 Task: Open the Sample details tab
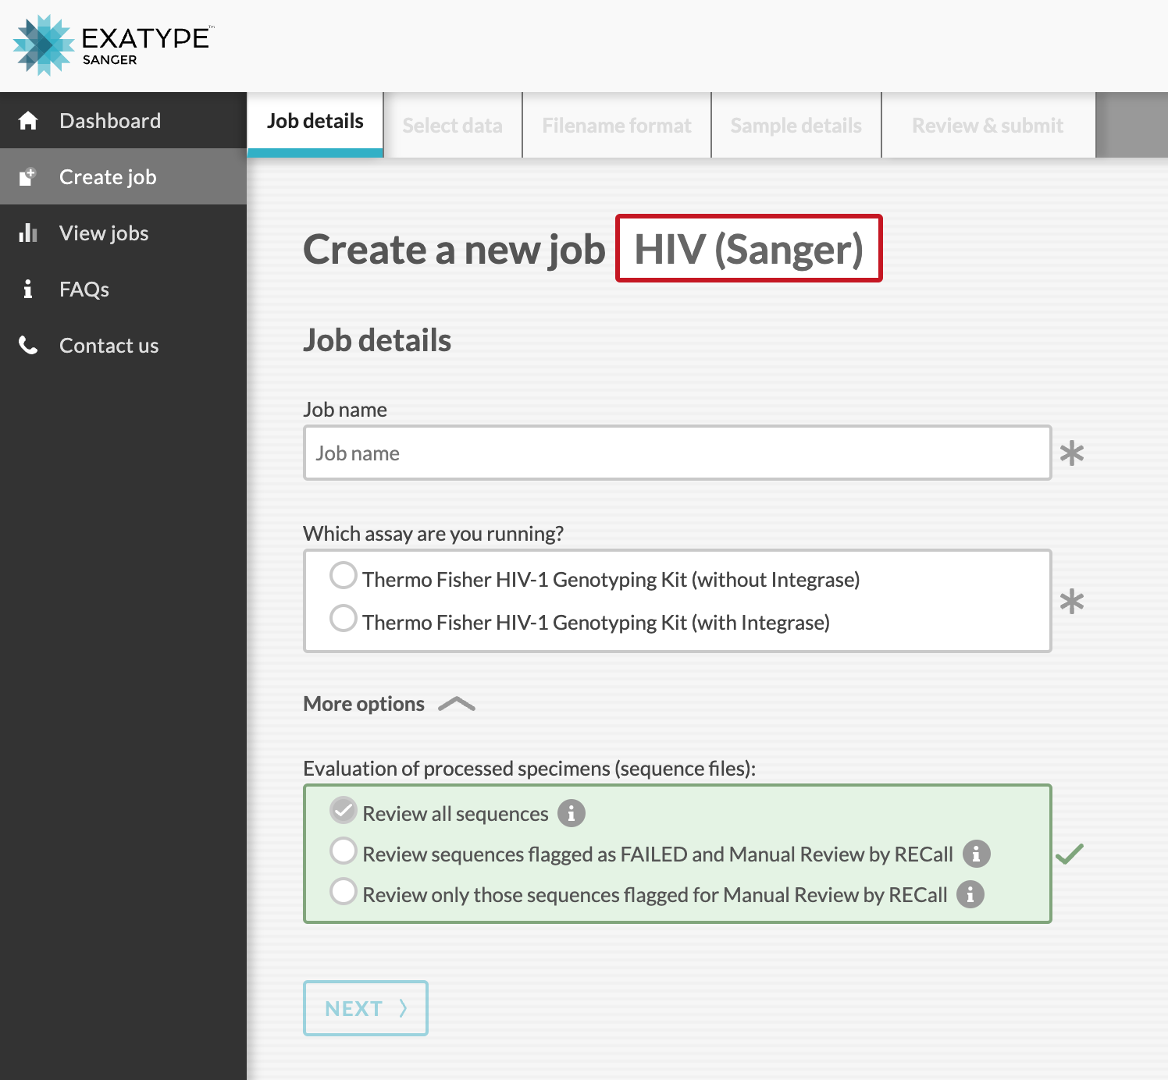[796, 125]
